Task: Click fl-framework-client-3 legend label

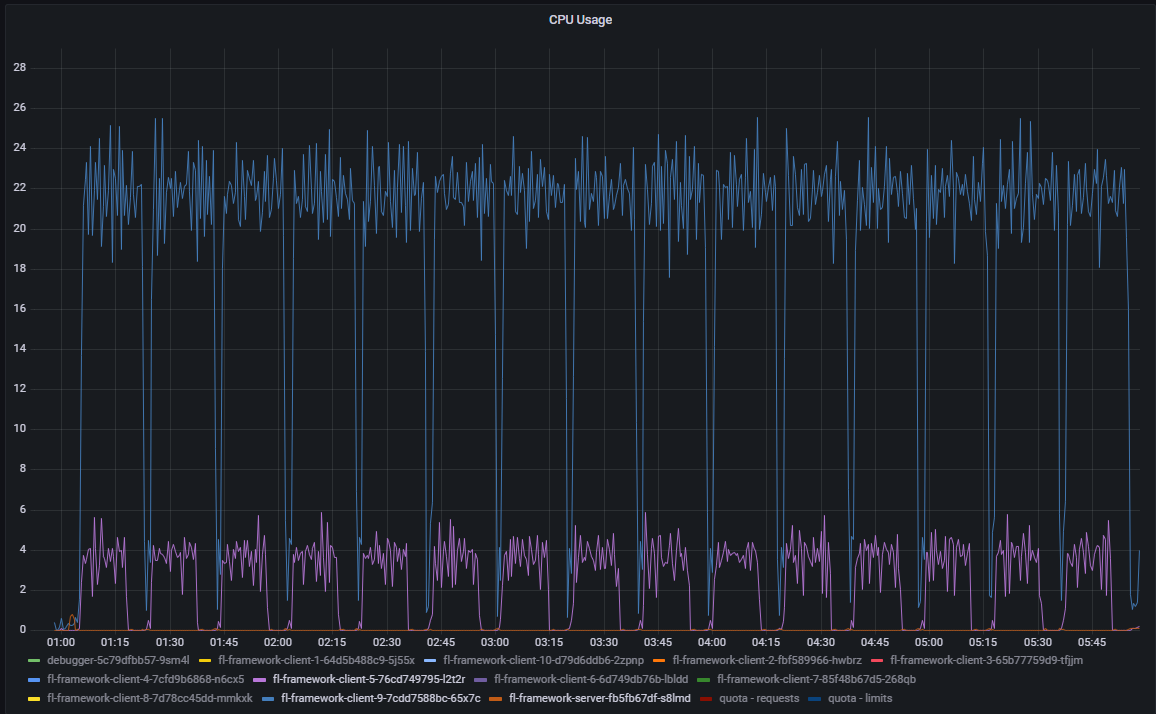Action: (x=986, y=660)
